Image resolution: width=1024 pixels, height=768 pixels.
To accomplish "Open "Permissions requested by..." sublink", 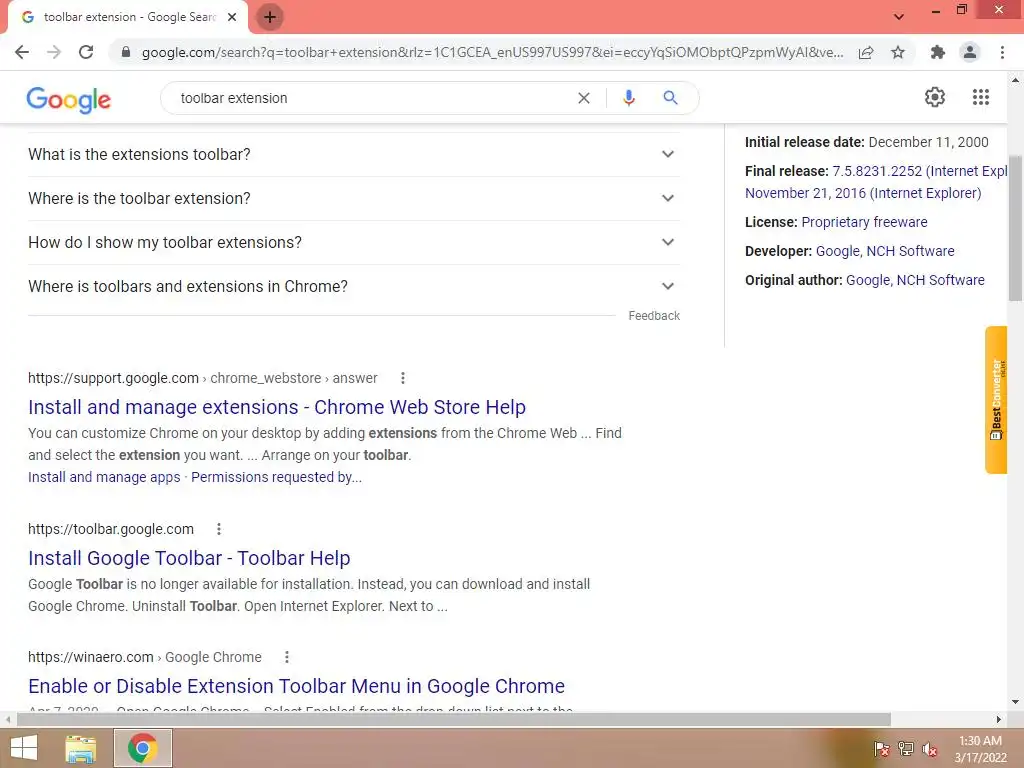I will (x=276, y=477).
